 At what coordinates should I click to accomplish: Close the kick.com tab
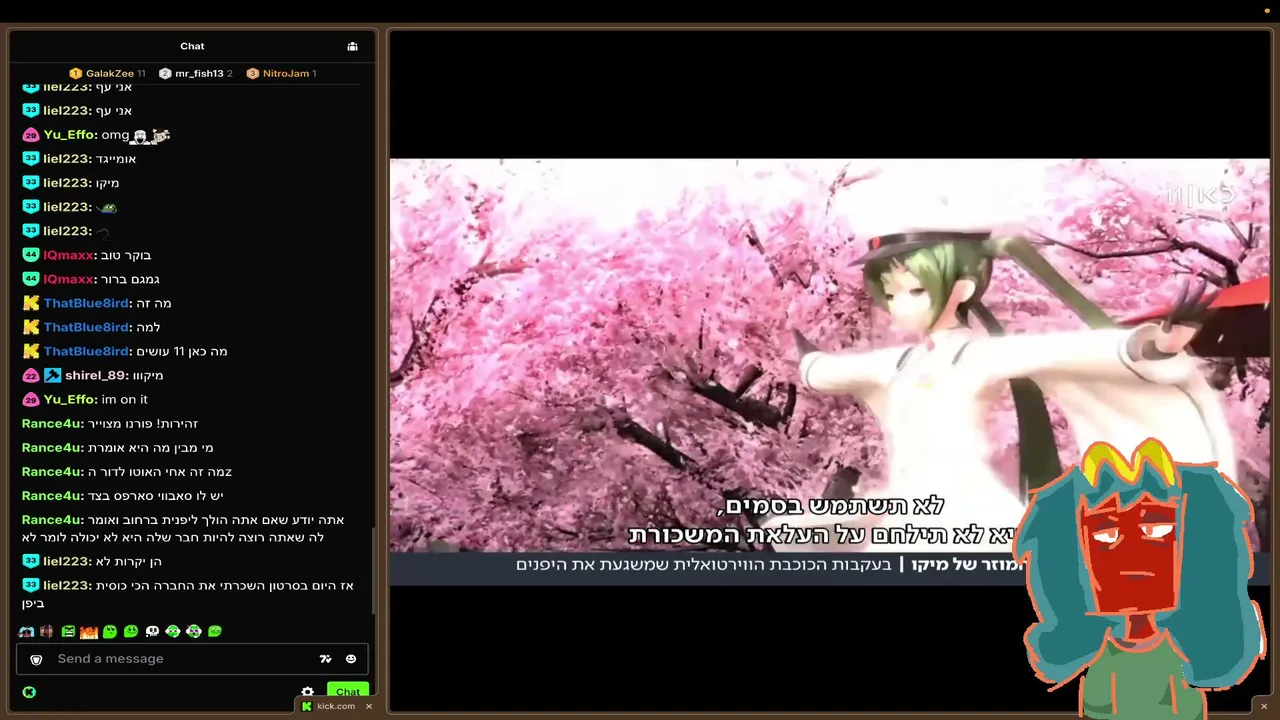368,706
